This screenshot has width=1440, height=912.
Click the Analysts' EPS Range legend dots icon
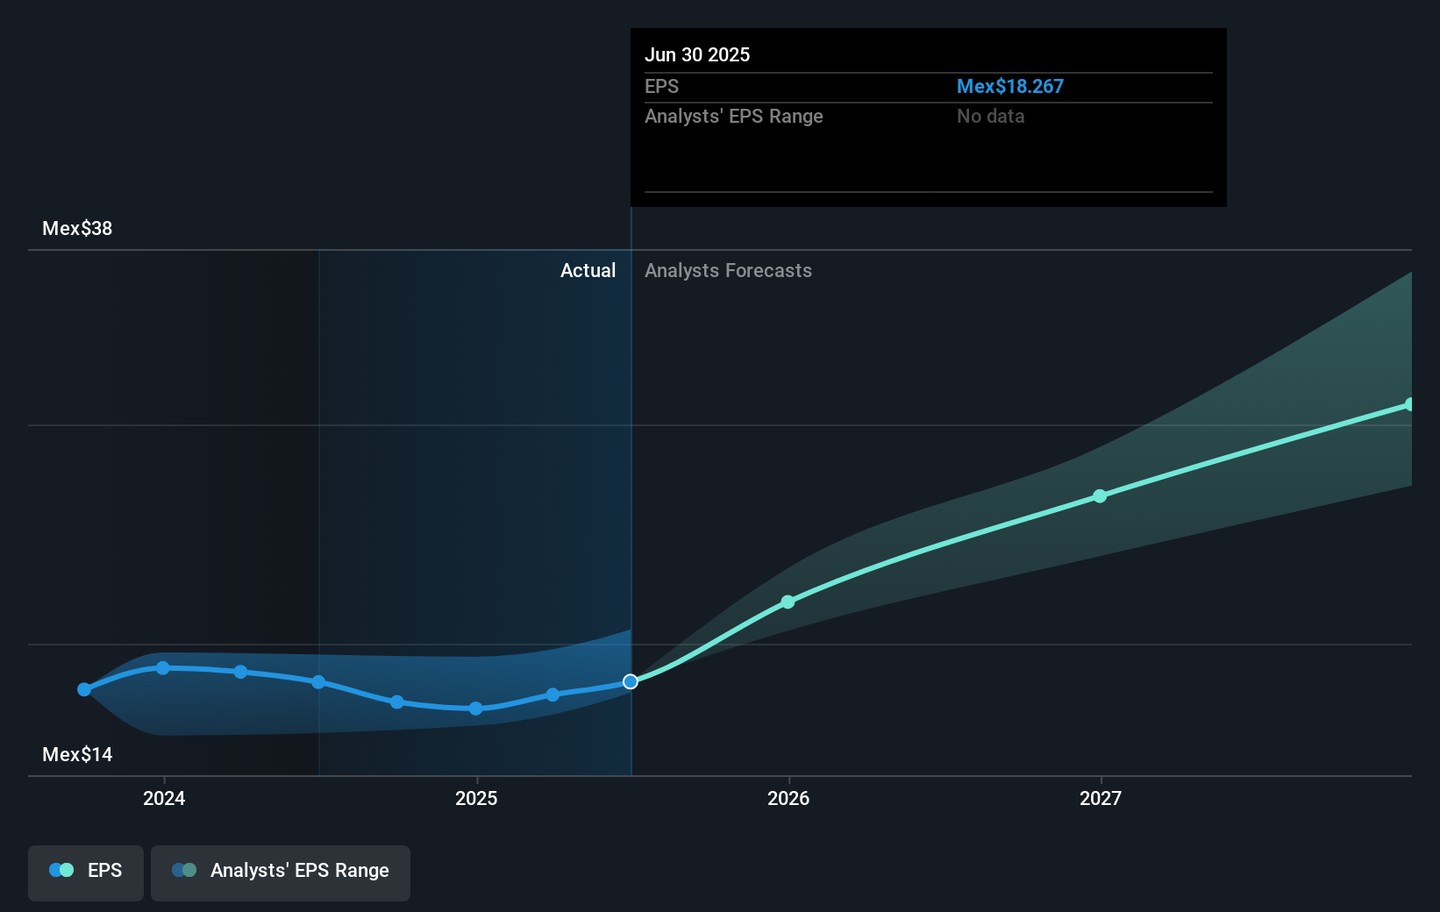[184, 871]
